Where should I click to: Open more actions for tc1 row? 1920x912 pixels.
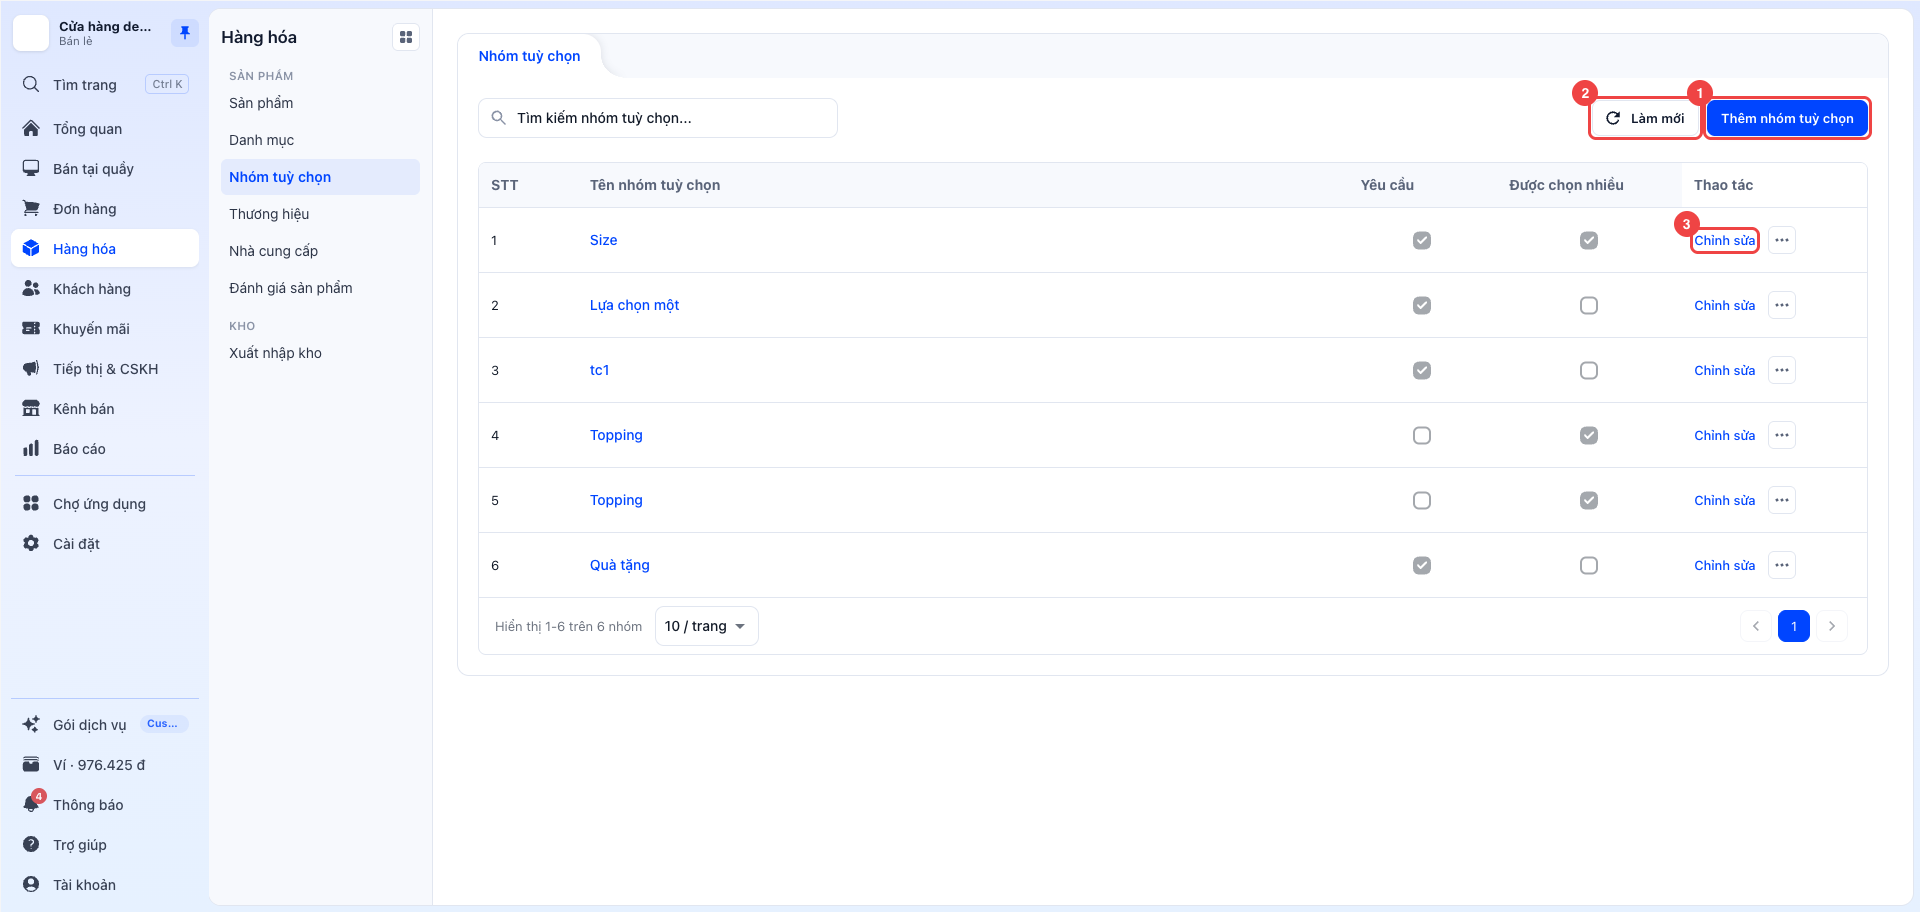point(1782,370)
